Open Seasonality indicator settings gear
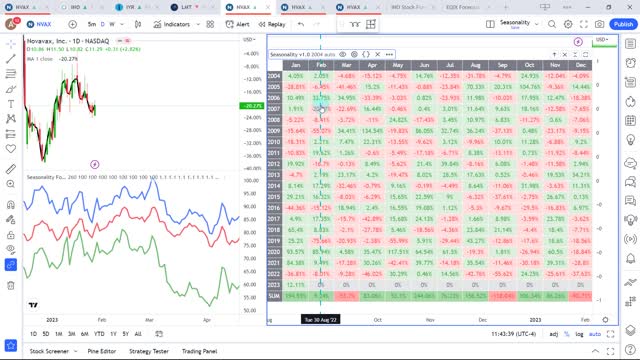The height and width of the screenshot is (360, 640). point(354,54)
